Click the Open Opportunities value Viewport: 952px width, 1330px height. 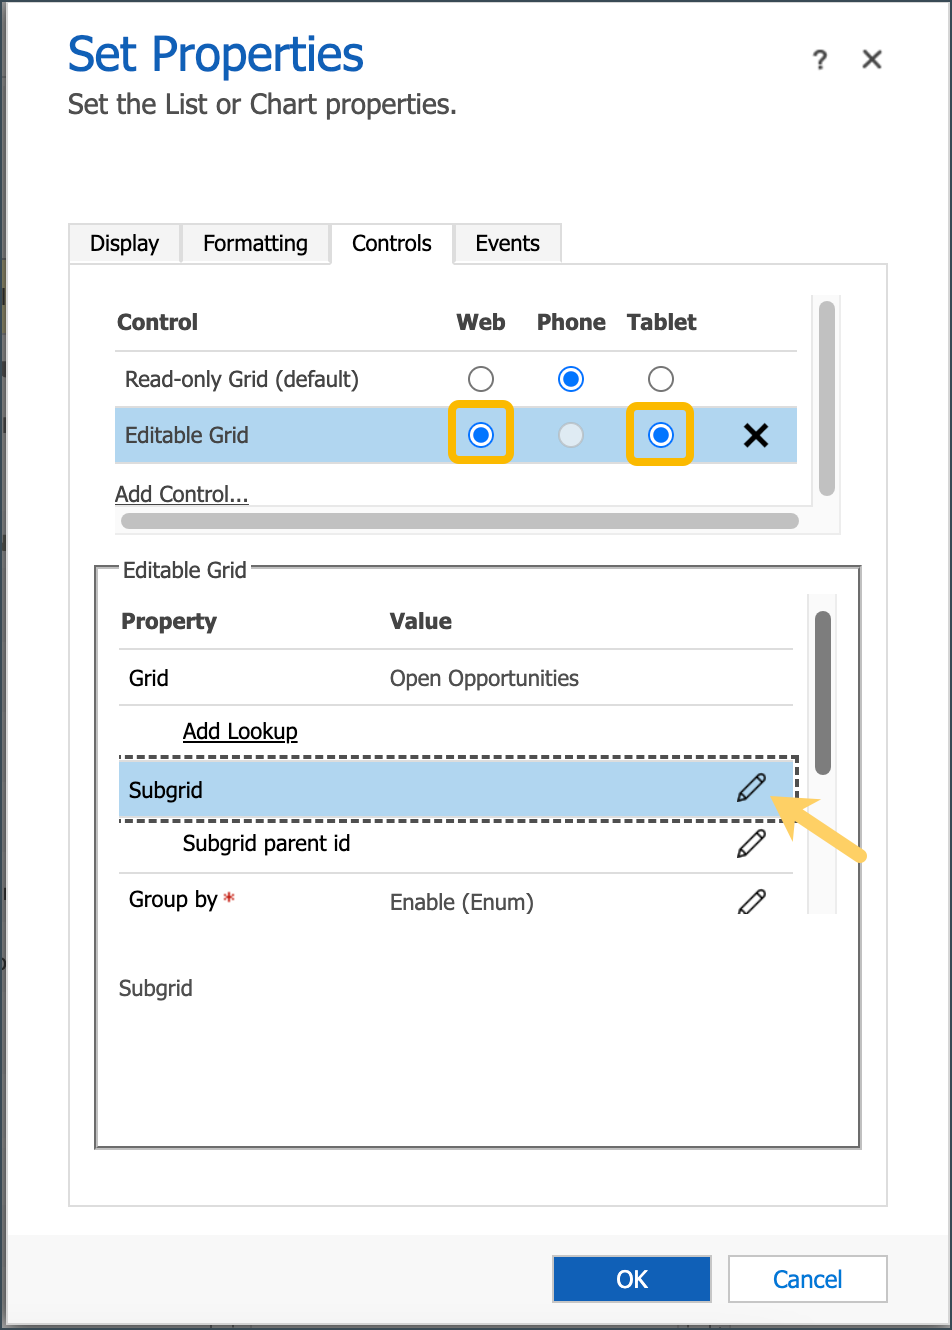[x=484, y=678]
